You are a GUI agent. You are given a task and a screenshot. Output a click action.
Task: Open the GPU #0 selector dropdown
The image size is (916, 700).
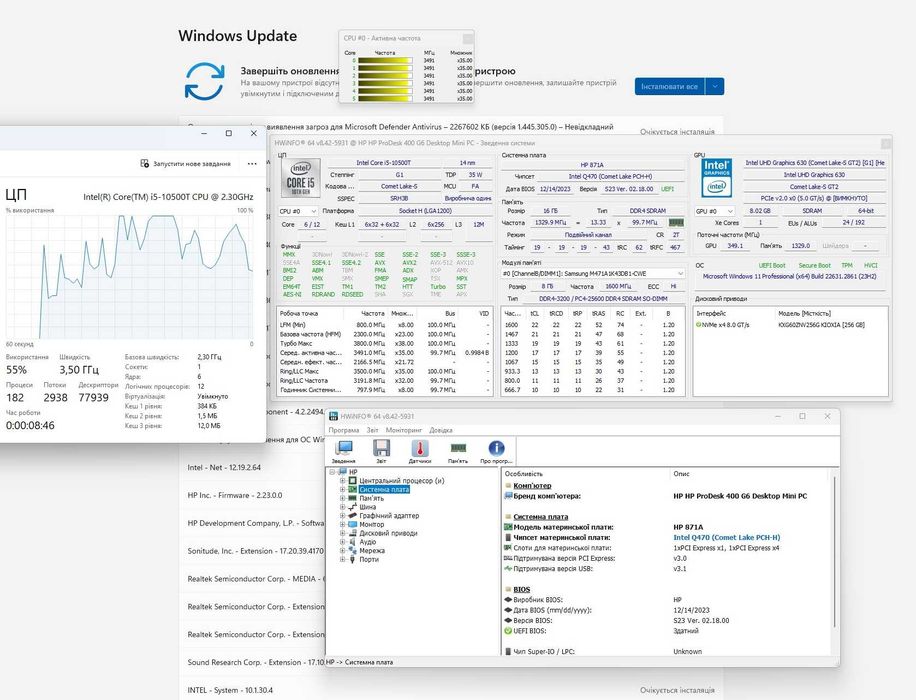point(714,211)
